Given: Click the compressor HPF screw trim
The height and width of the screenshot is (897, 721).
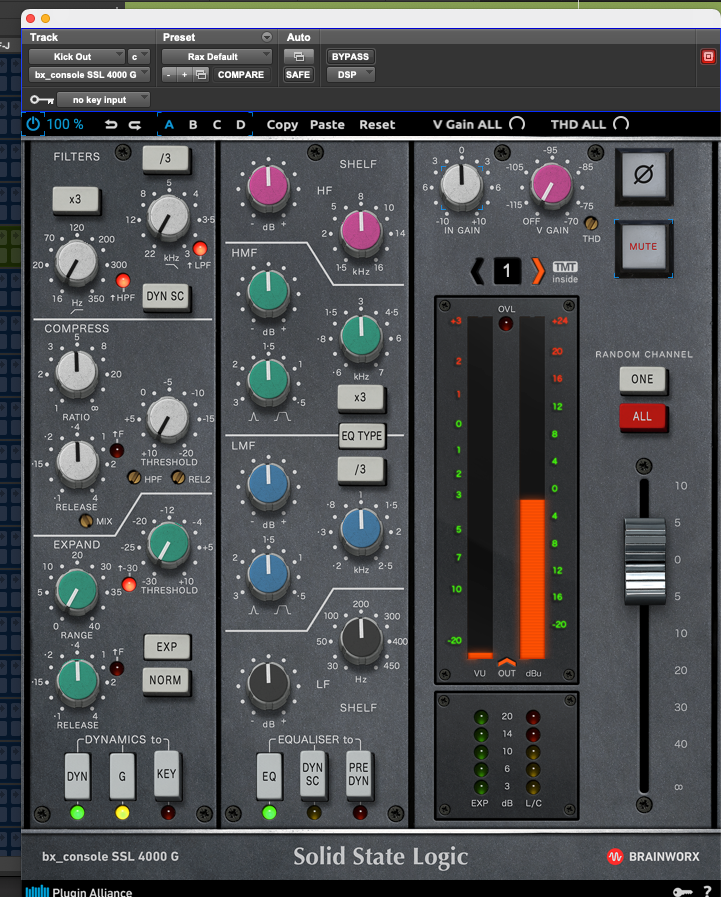Looking at the screenshot, I should (x=134, y=477).
